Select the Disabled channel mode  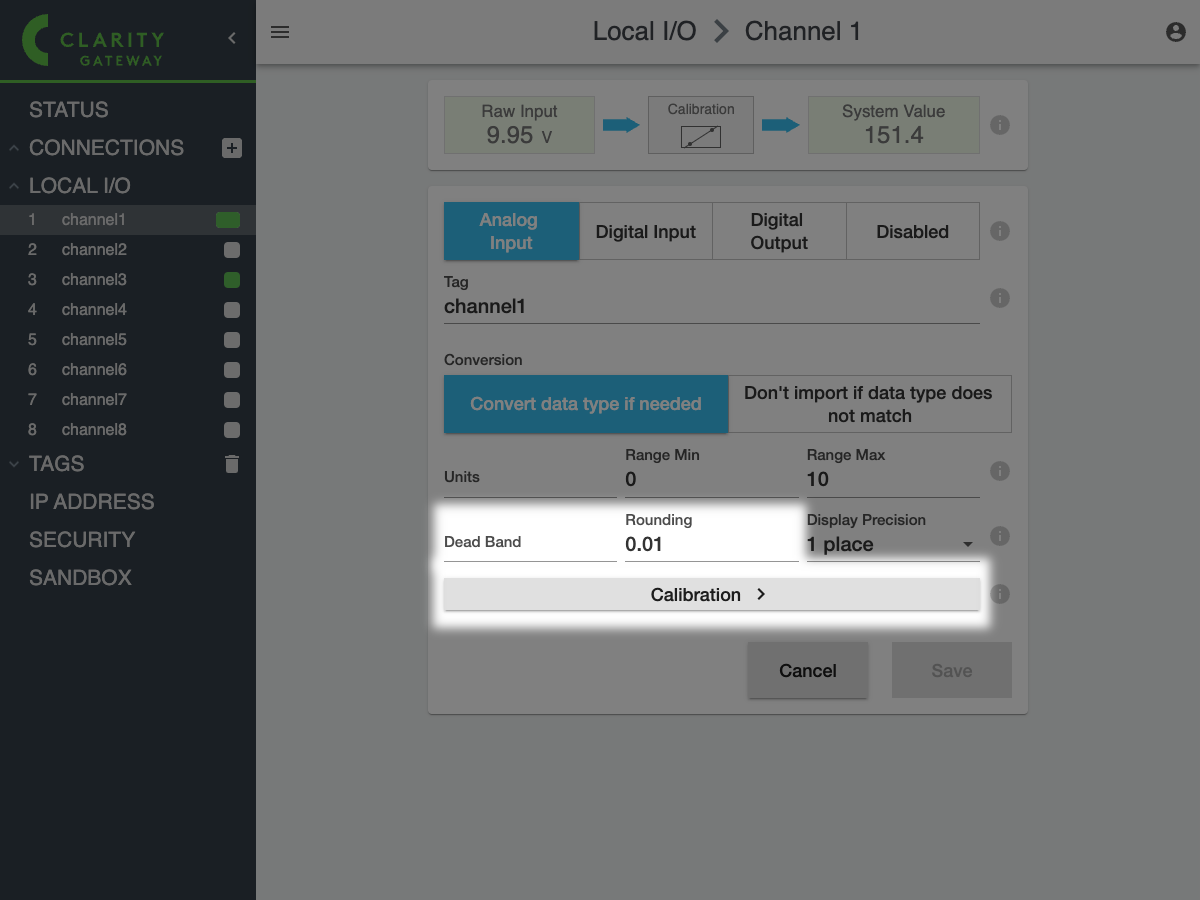[x=912, y=232]
